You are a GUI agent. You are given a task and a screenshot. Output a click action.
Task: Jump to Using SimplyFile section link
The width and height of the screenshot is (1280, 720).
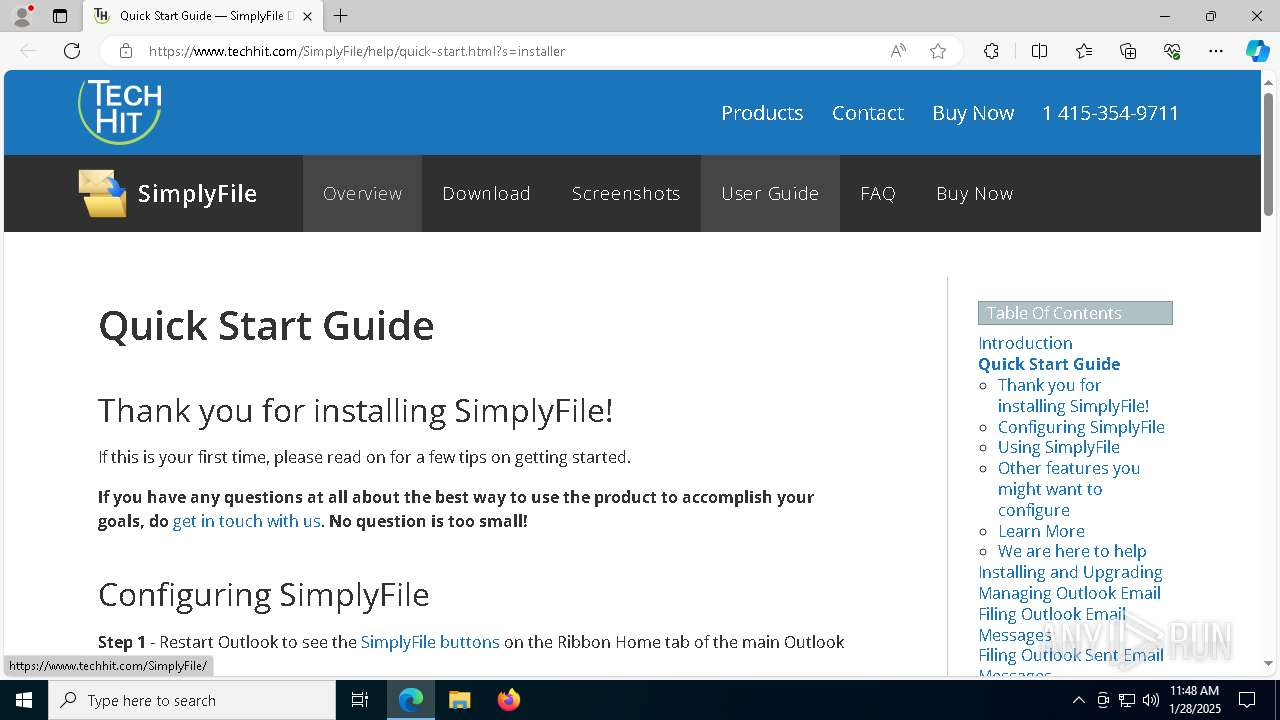pyautogui.click(x=1059, y=447)
